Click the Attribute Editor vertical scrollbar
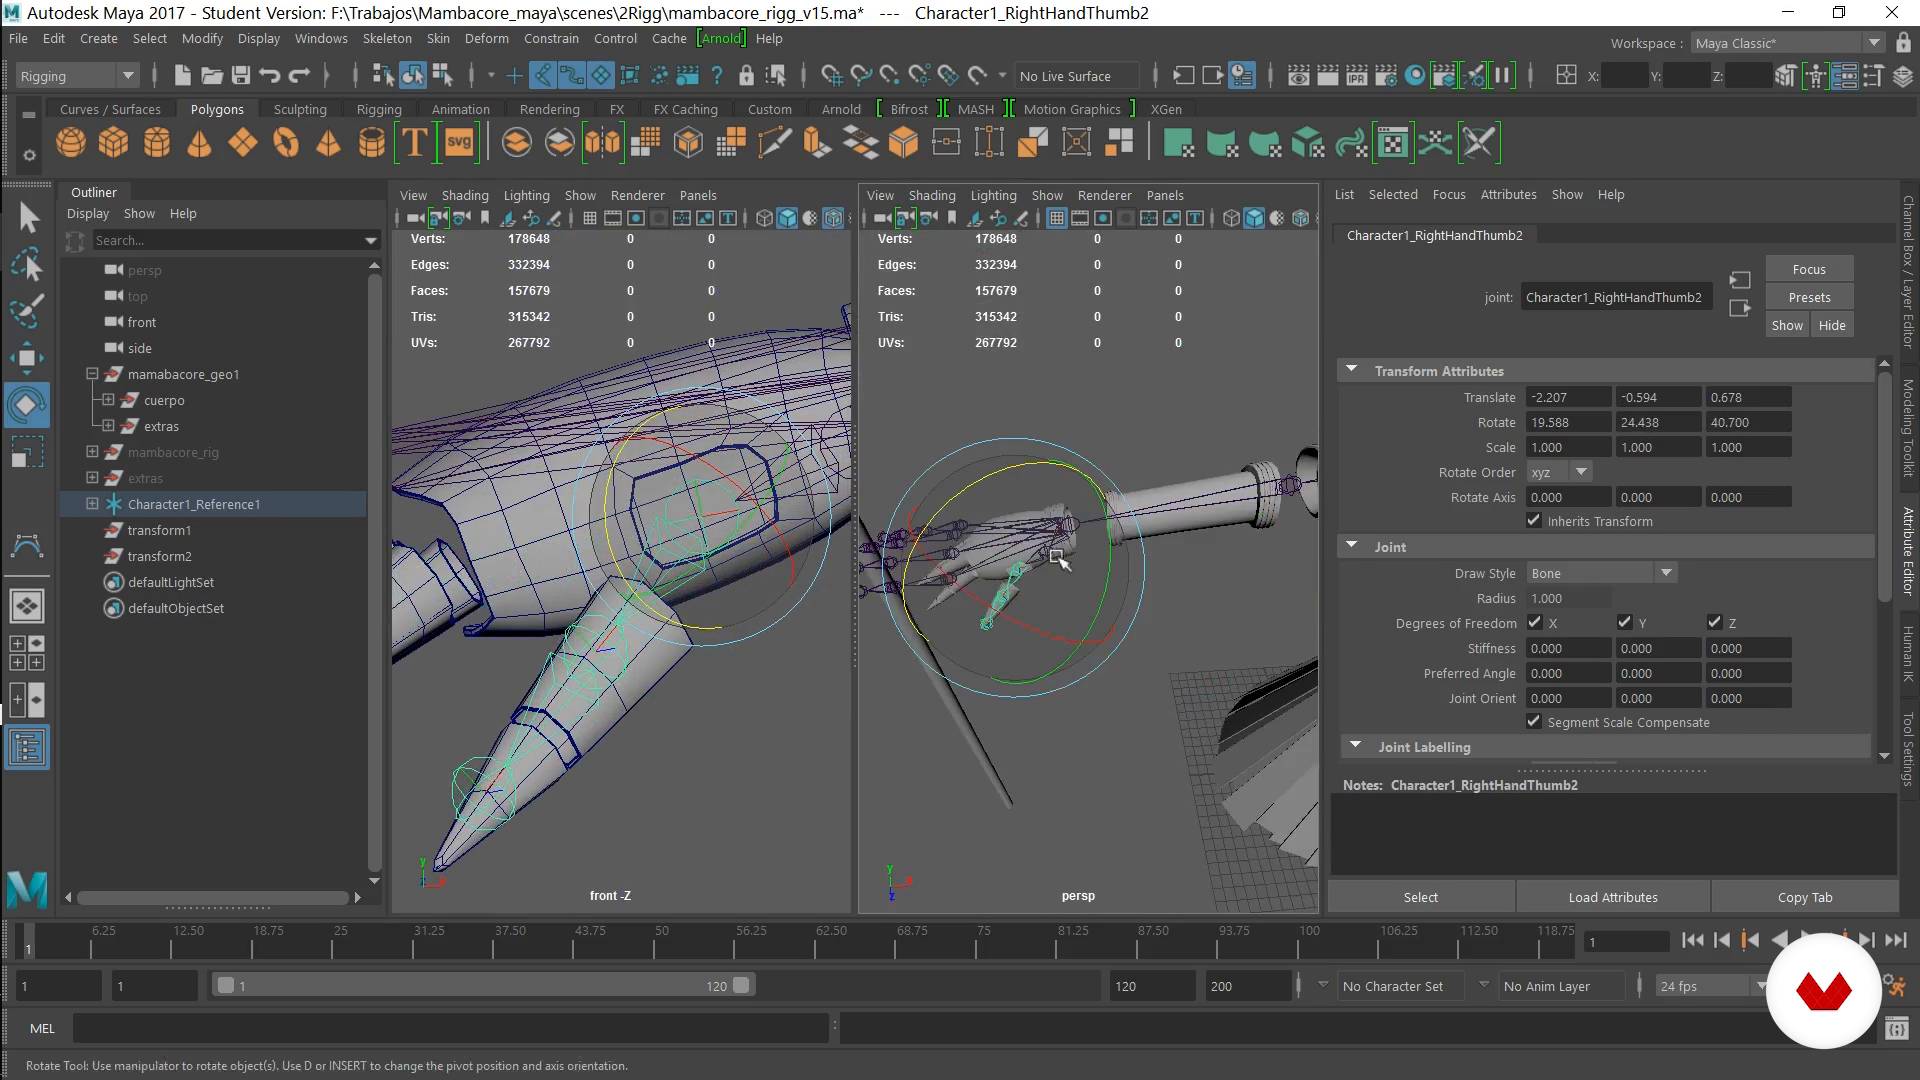Image resolution: width=1920 pixels, height=1080 pixels. coord(1884,487)
